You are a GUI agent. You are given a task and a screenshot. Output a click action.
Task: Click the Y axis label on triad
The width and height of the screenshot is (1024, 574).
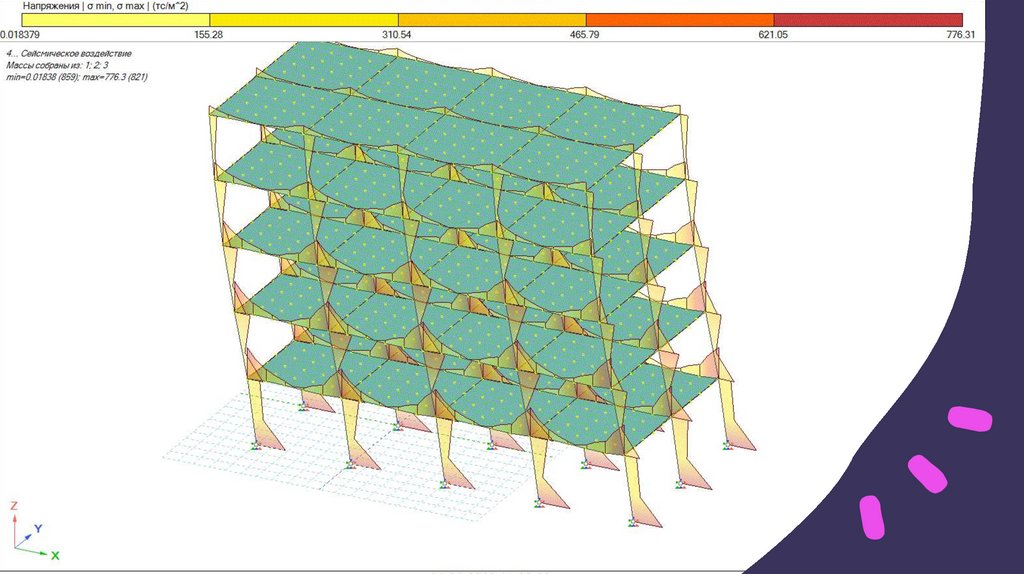click(x=39, y=528)
